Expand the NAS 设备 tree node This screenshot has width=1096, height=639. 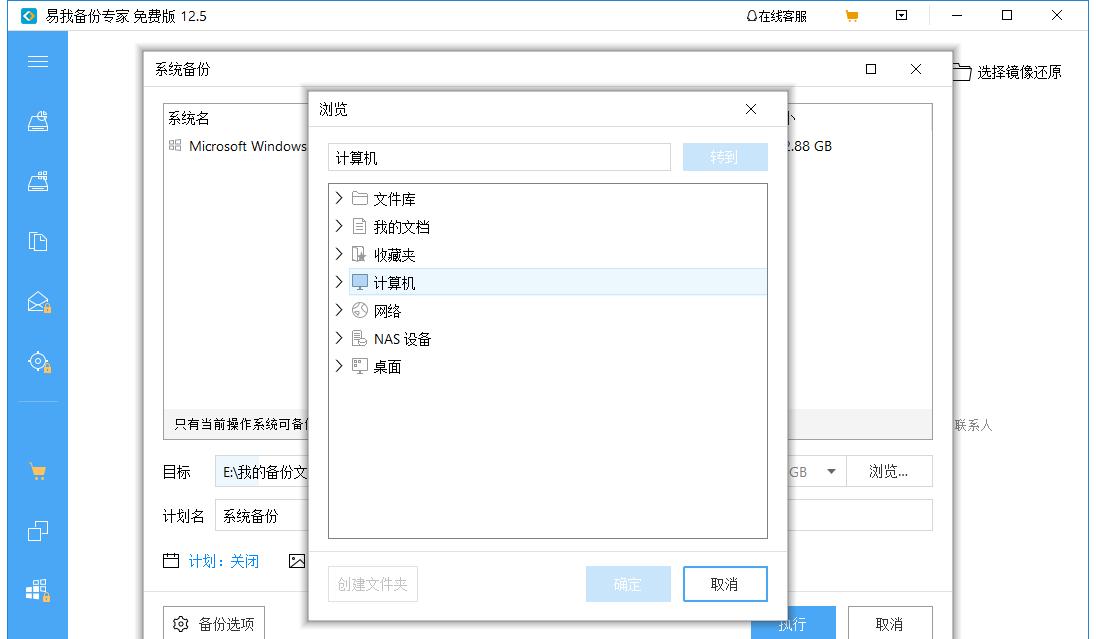point(339,338)
